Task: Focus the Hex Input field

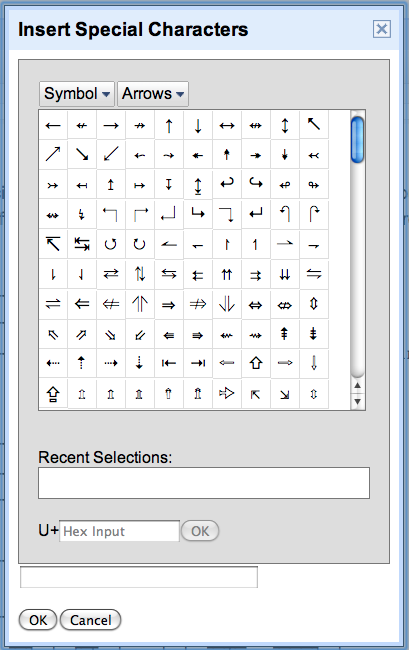Action: click(x=119, y=531)
